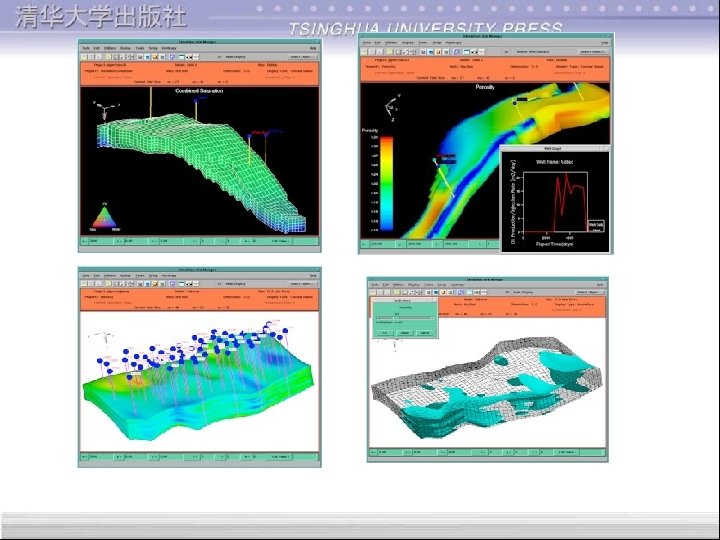Image resolution: width=720 pixels, height=540 pixels.
Task: Open Edit menu in Porosity window
Action: 377,43
